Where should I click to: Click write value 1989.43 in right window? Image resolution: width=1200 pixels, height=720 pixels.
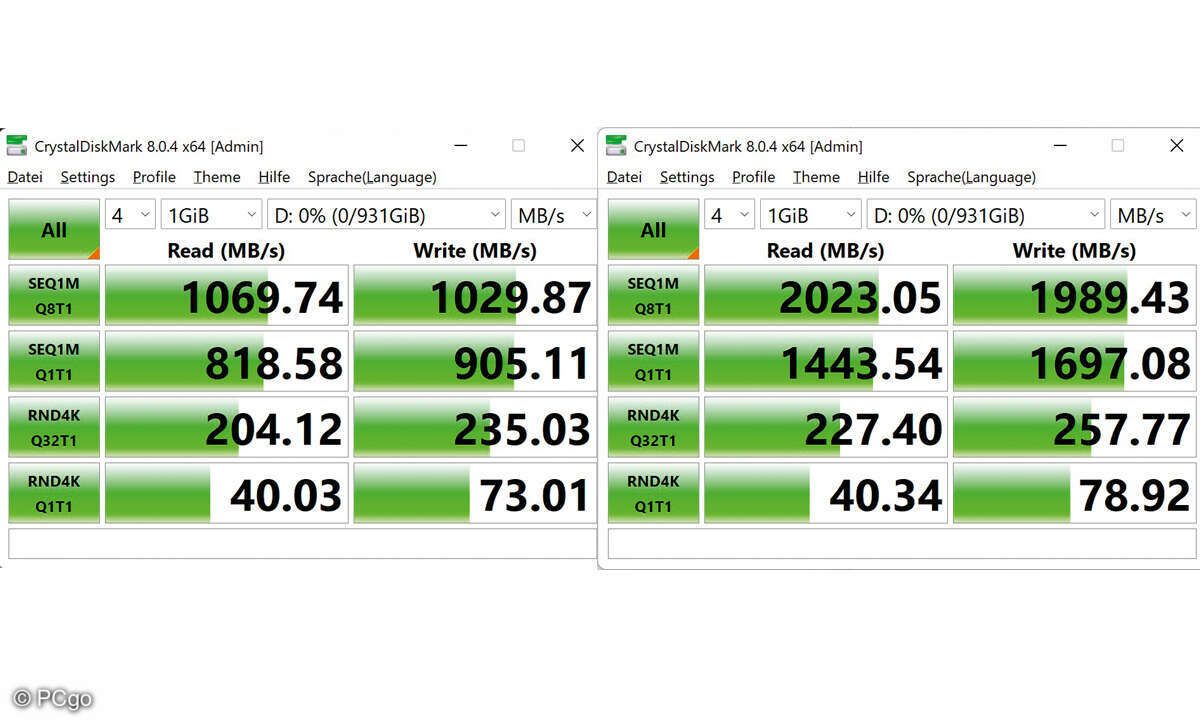1074,296
